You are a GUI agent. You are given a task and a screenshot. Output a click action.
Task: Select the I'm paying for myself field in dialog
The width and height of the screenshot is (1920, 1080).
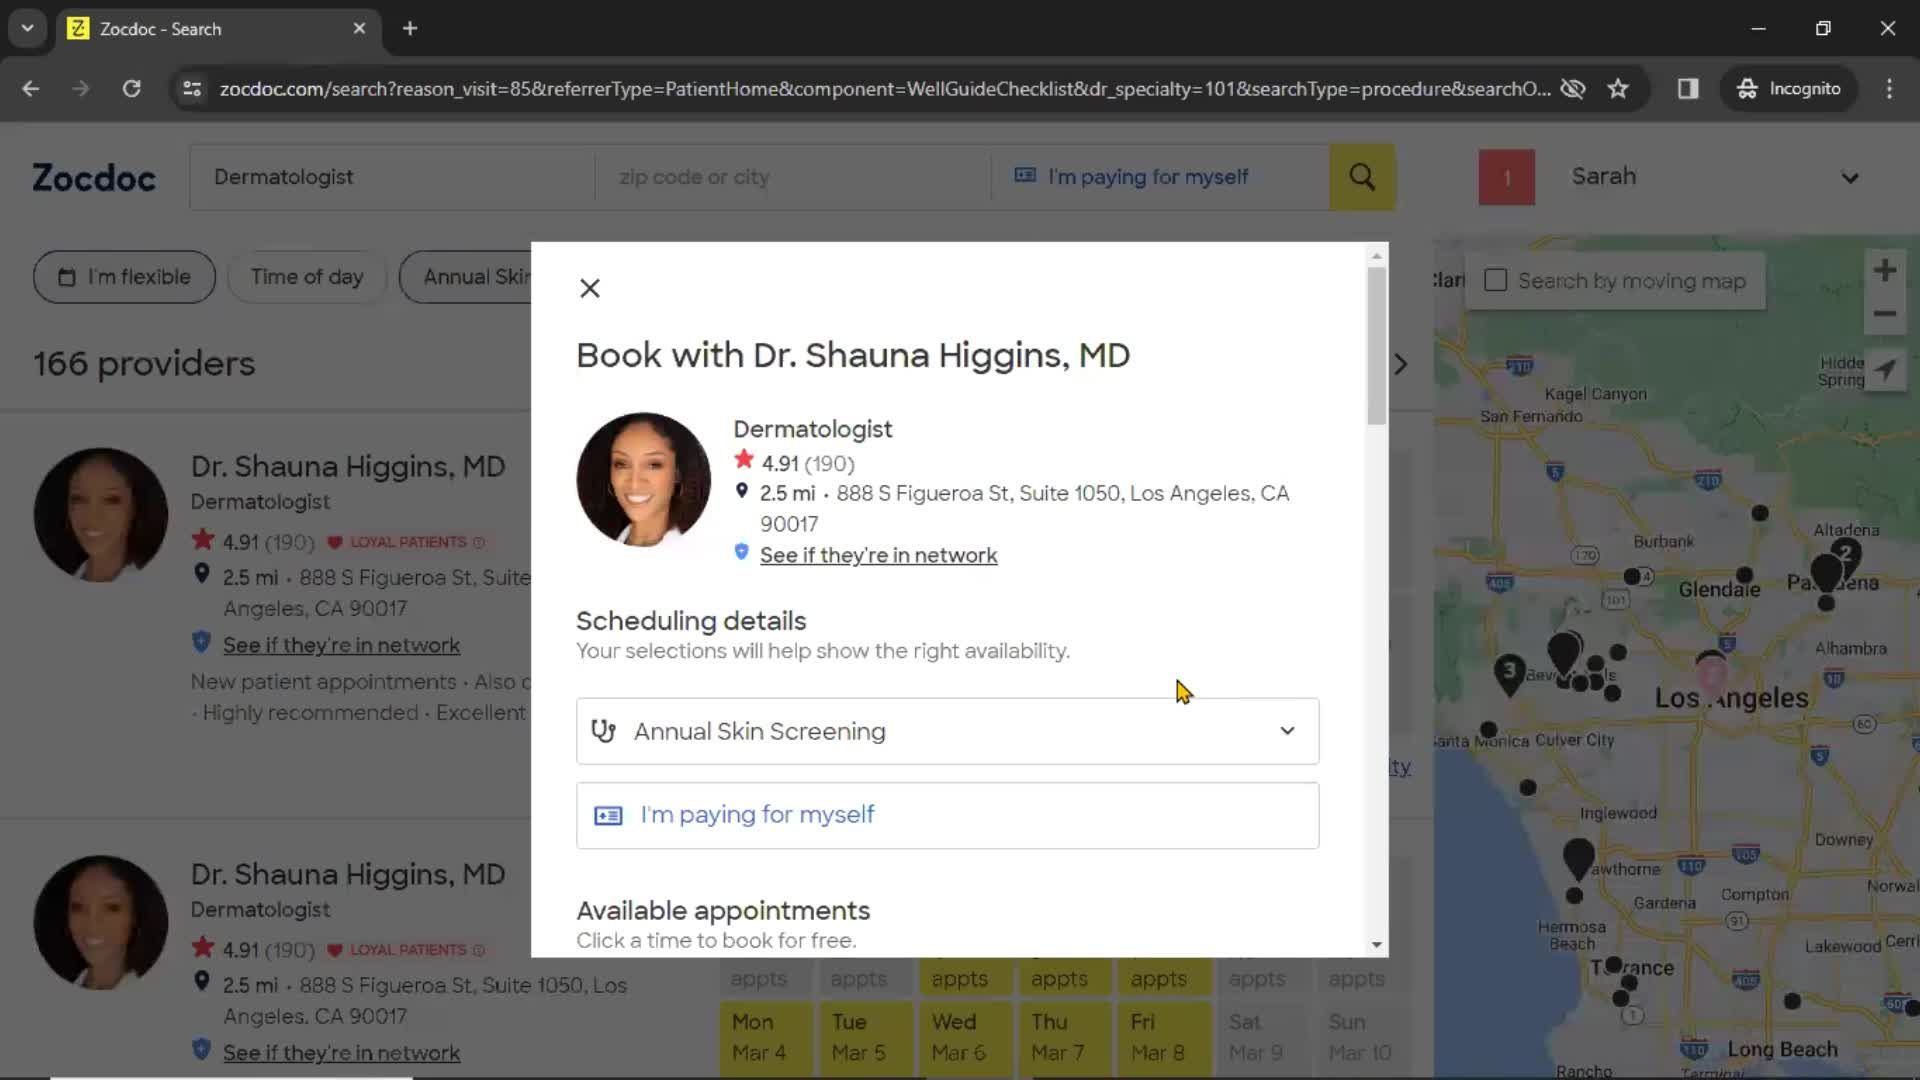[x=947, y=815]
